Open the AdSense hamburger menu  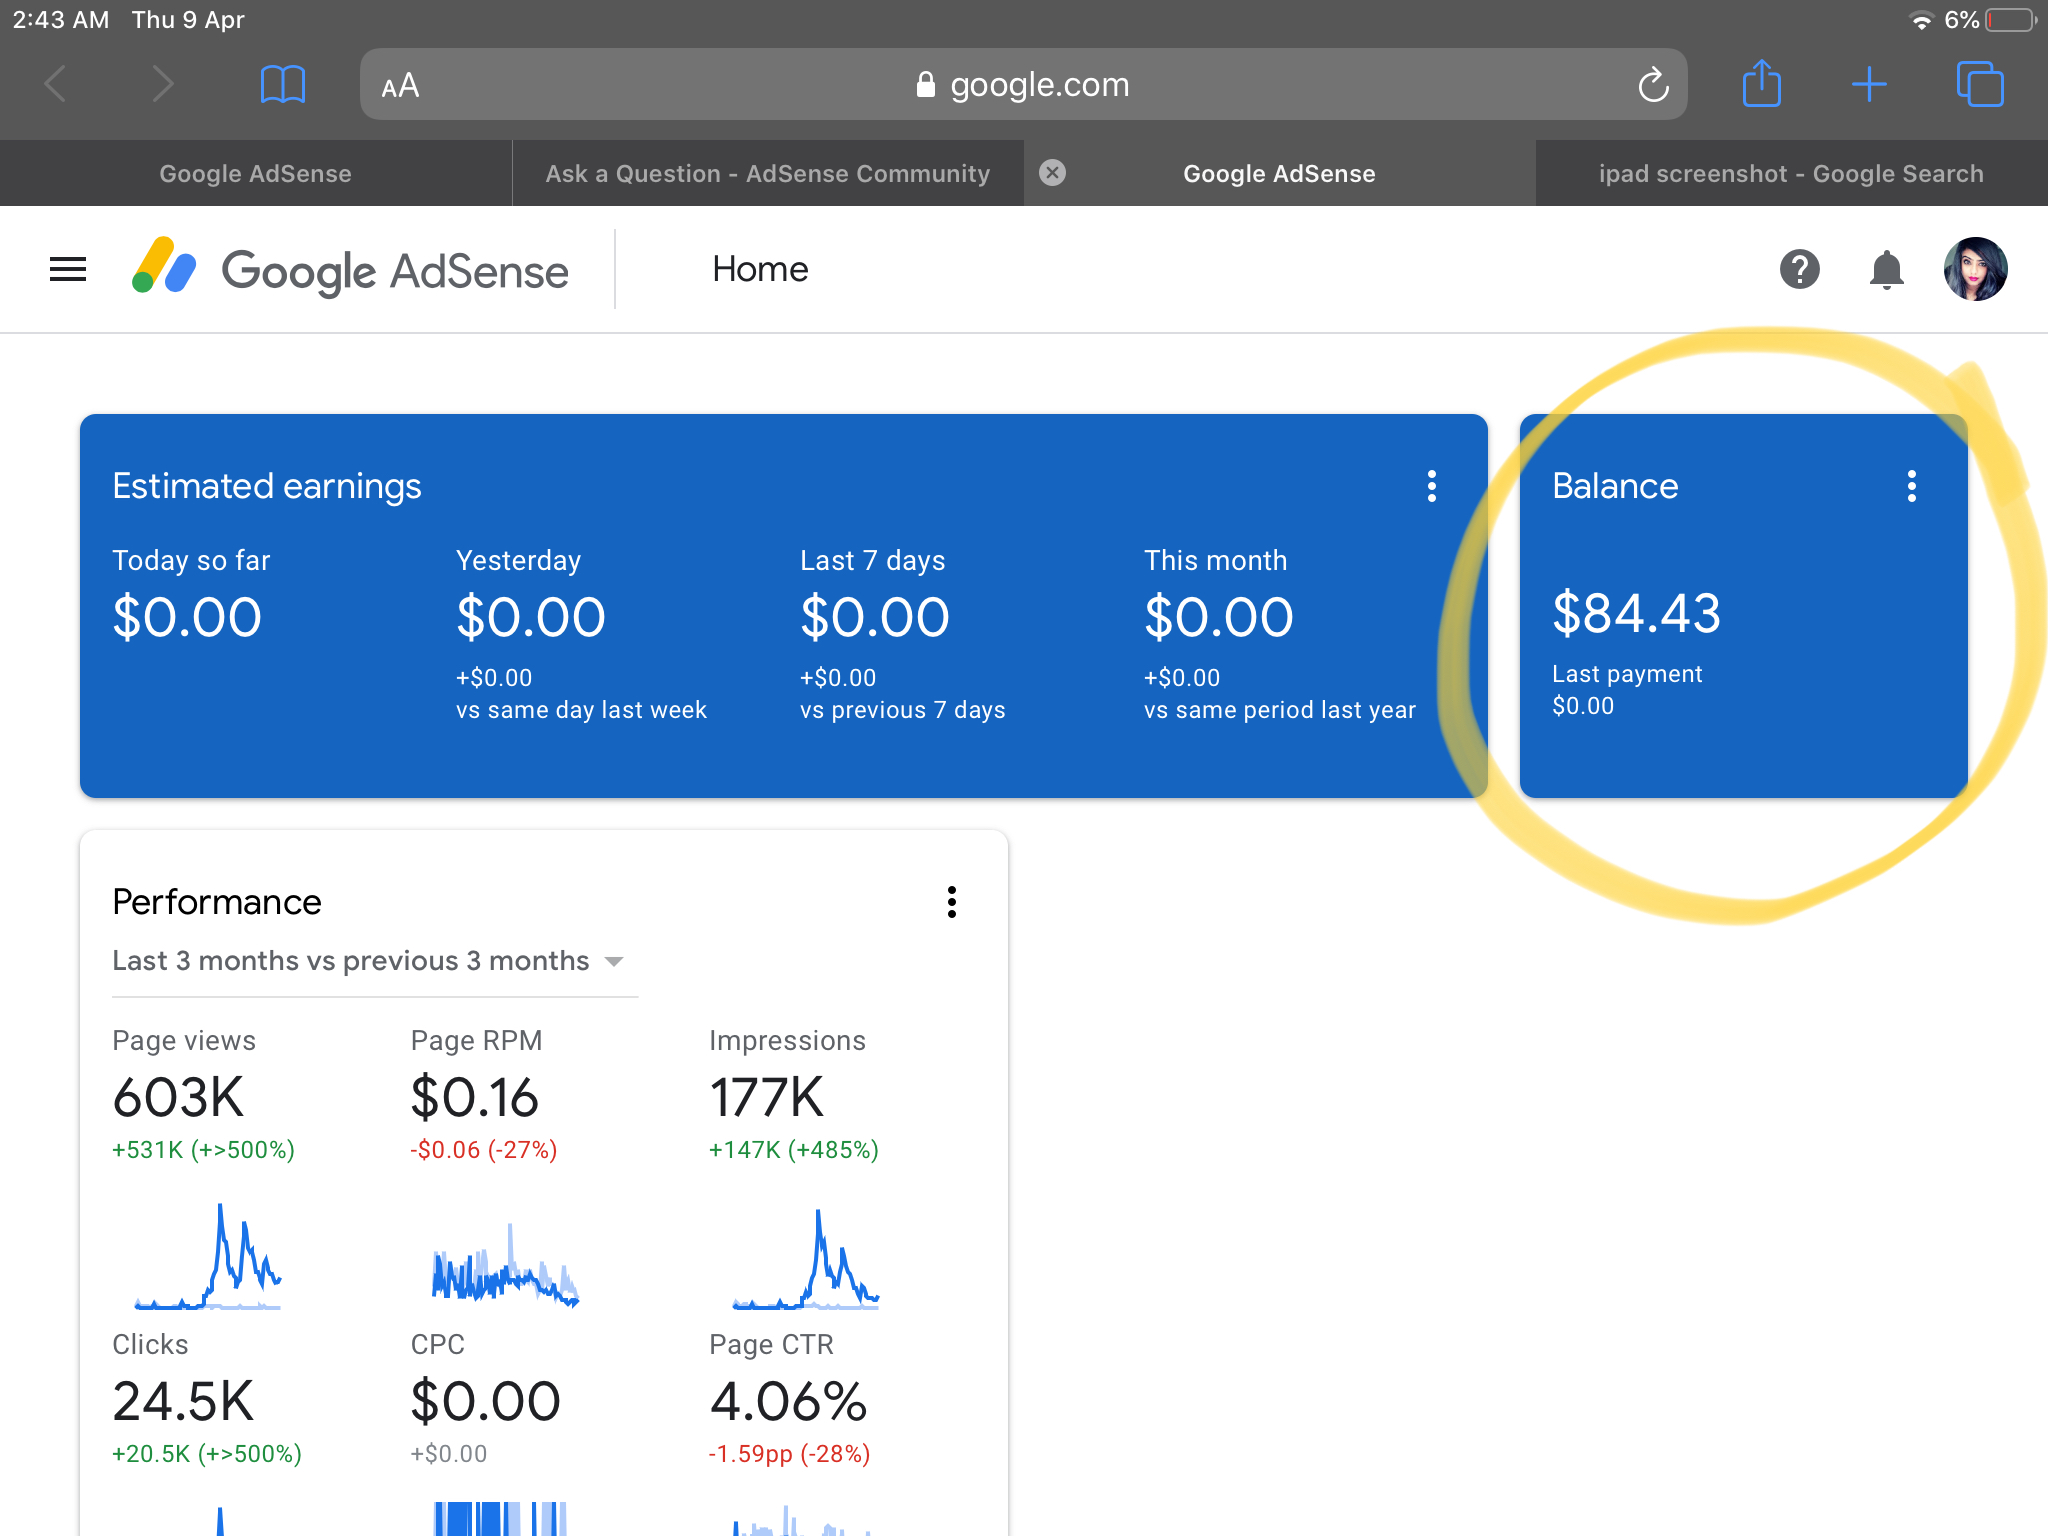[x=68, y=269]
